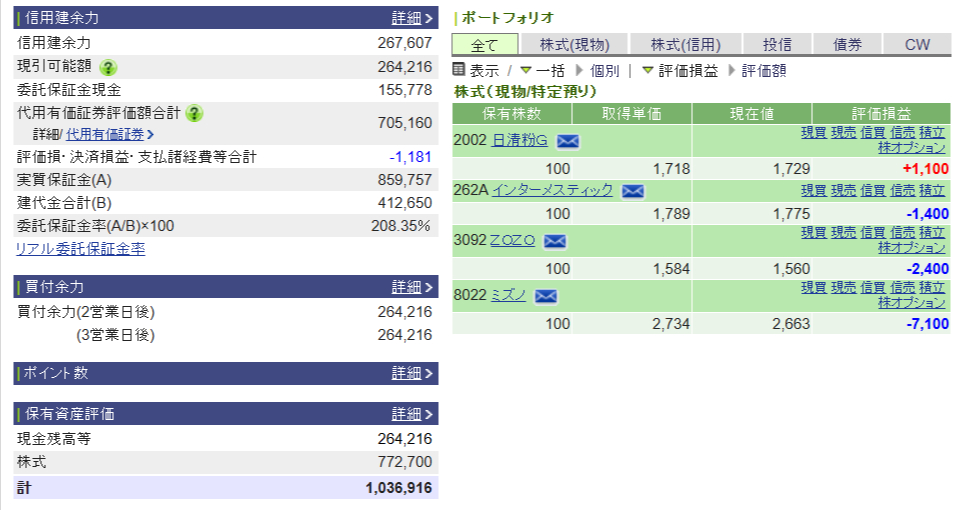963x510 pixels.
Task: Click 現売 for ミズノ
Action: click(x=843, y=288)
